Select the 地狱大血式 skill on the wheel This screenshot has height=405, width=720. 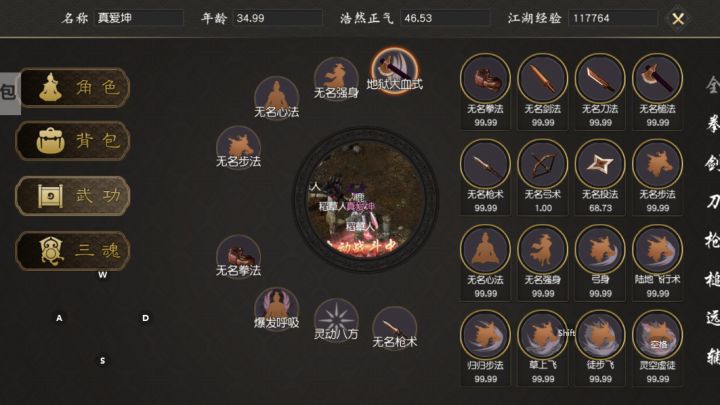(394, 70)
